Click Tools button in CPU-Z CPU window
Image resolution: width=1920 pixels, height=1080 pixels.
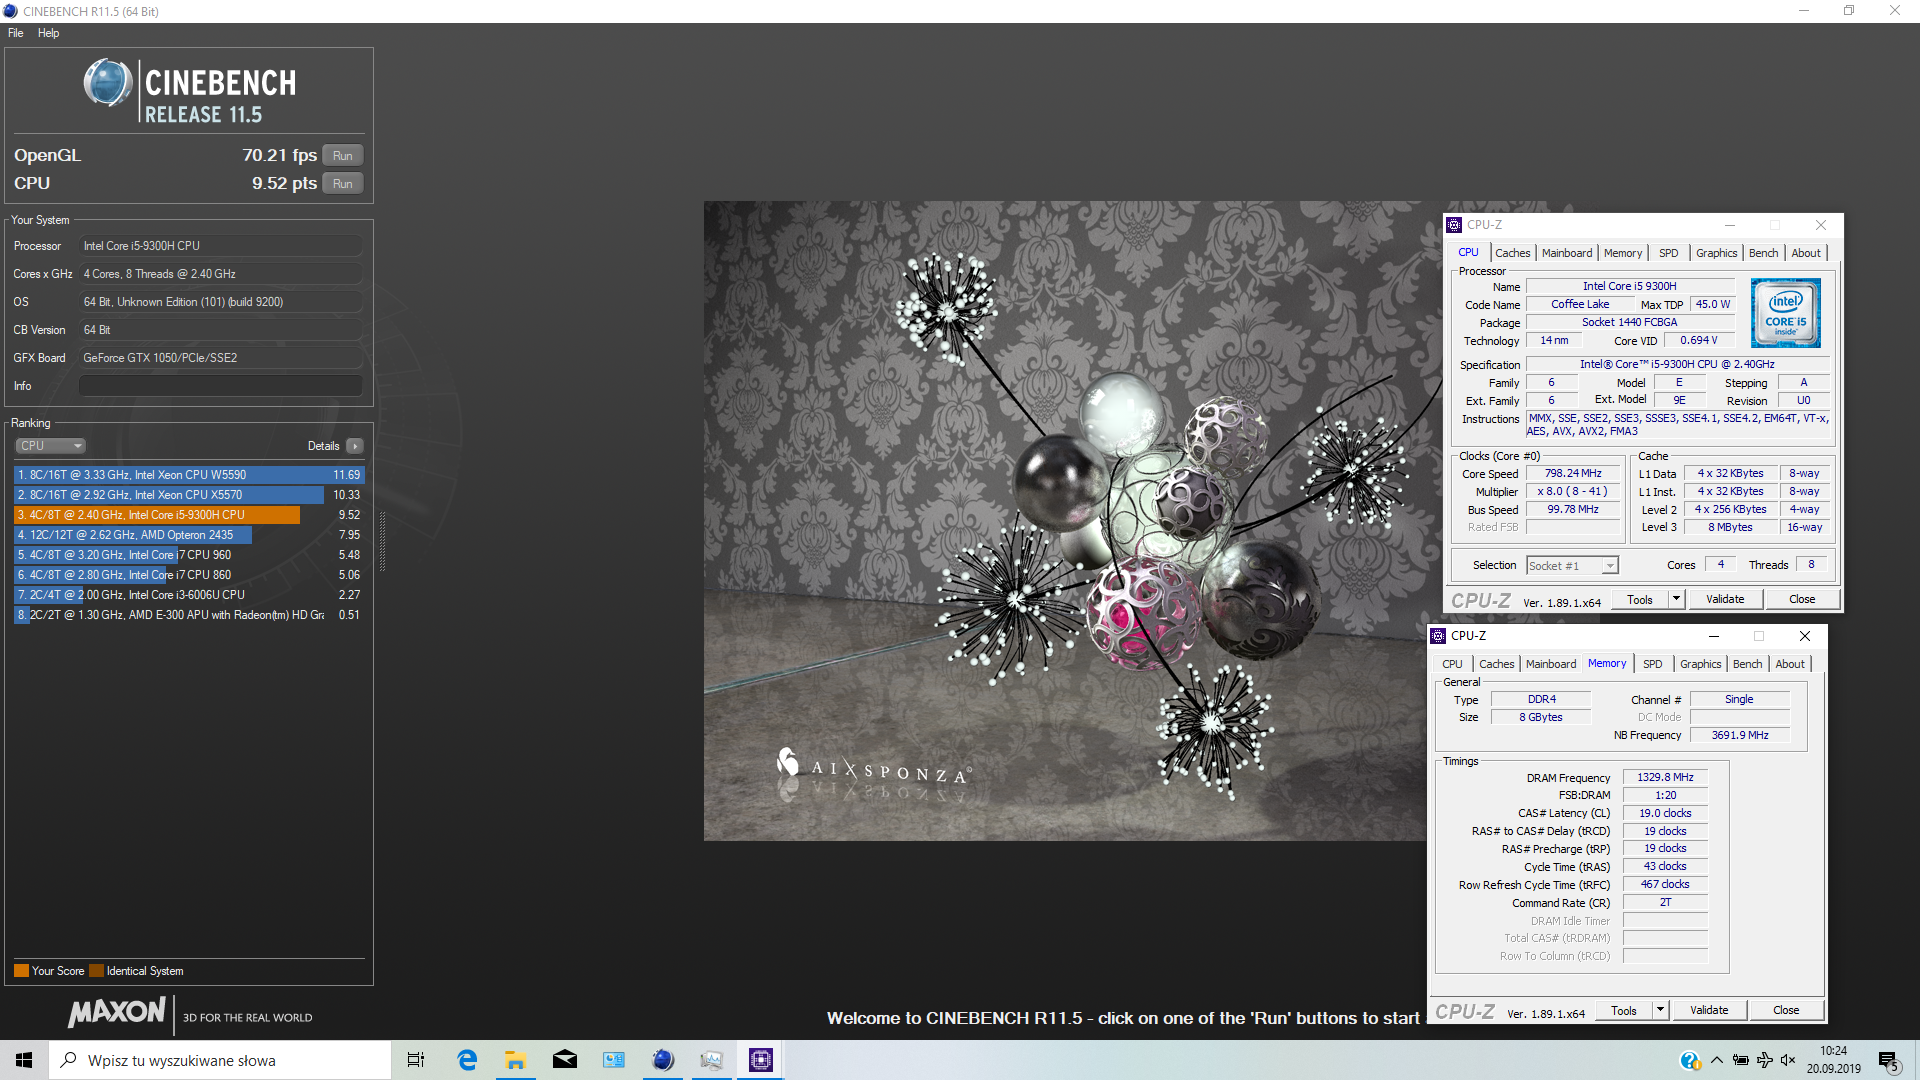click(1640, 599)
